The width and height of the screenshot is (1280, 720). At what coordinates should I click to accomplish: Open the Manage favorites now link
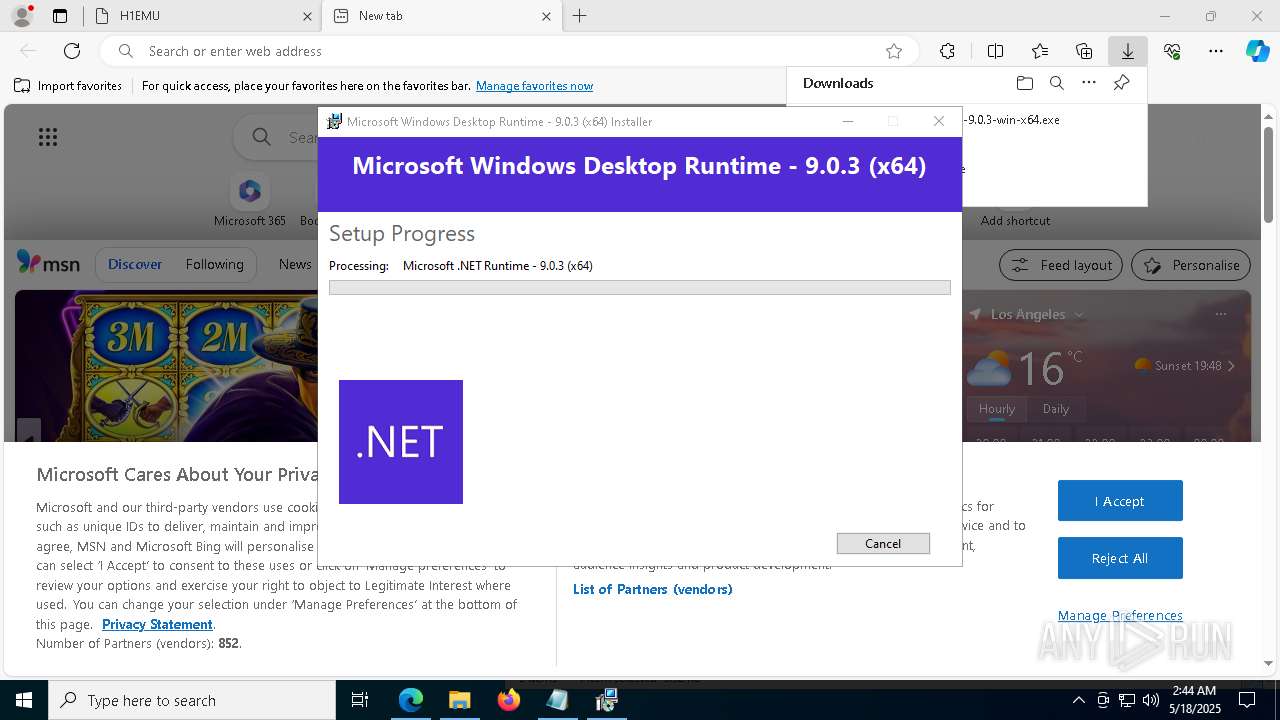[534, 86]
